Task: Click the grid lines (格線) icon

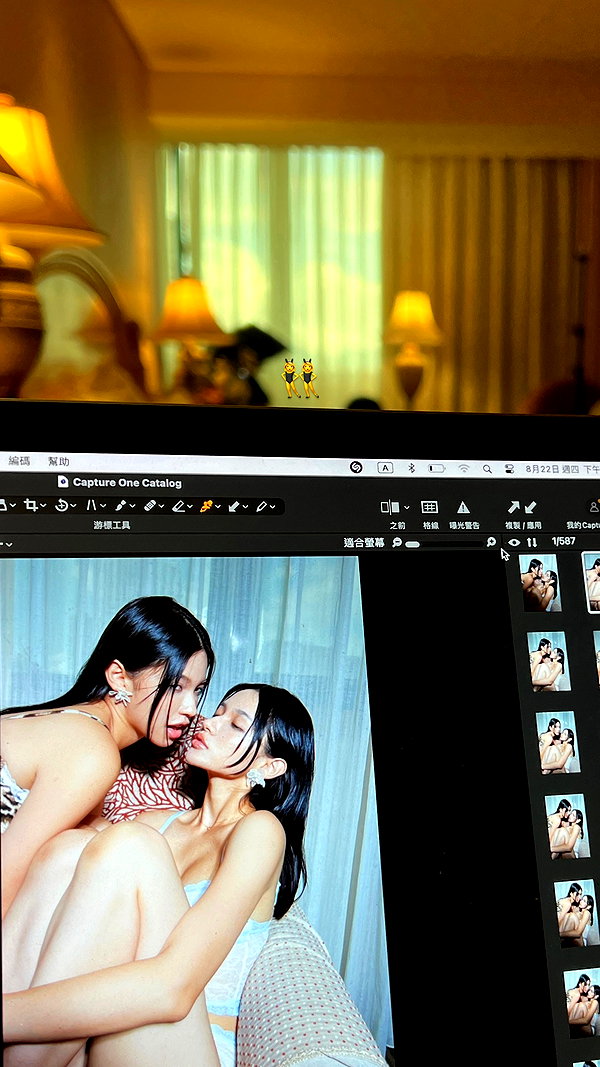Action: coord(429,507)
